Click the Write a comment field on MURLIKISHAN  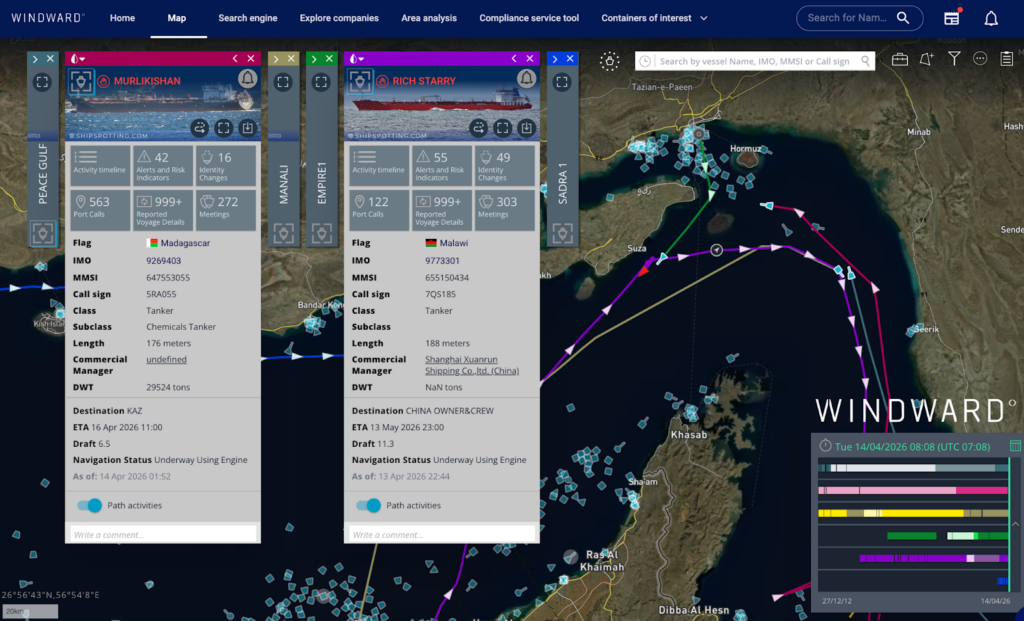160,533
